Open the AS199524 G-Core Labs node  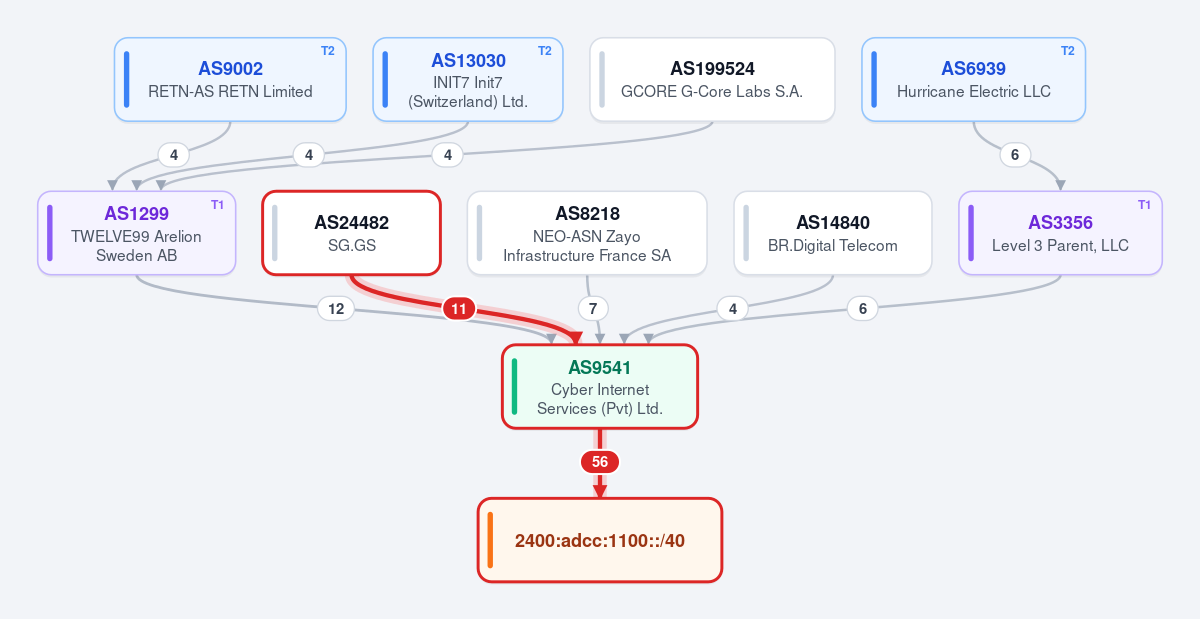pyautogui.click(x=712, y=79)
